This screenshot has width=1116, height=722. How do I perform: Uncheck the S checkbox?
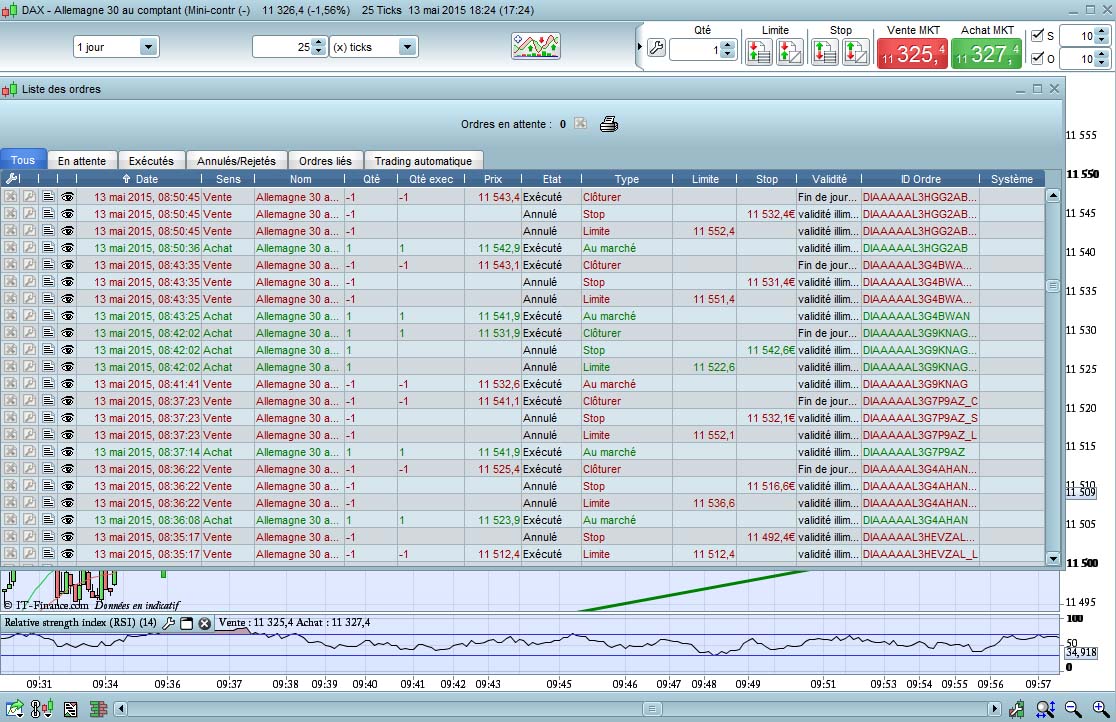(1037, 36)
